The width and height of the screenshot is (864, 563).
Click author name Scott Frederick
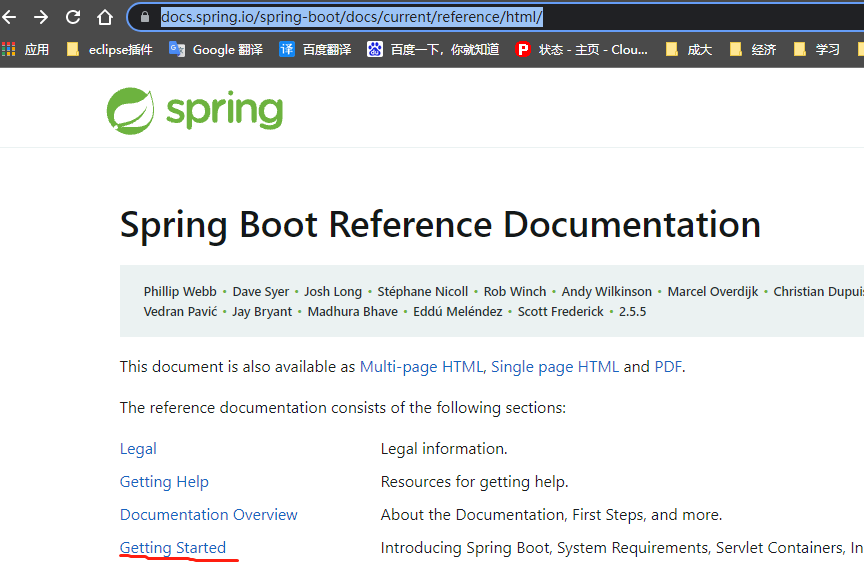561,312
